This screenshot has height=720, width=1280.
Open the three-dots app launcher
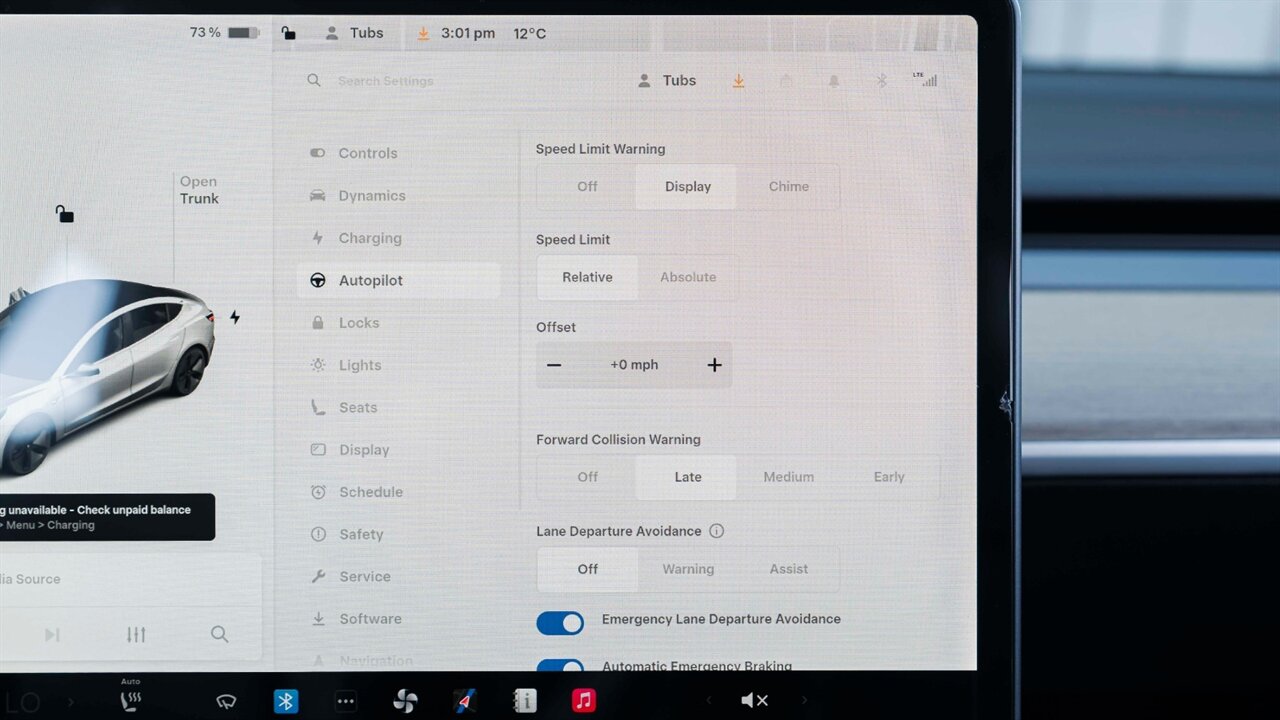click(345, 701)
